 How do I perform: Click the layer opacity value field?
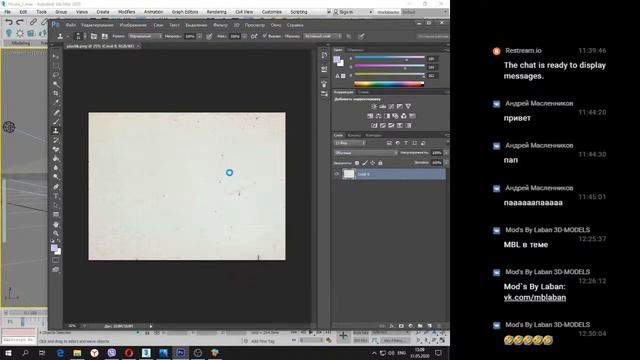[437, 153]
